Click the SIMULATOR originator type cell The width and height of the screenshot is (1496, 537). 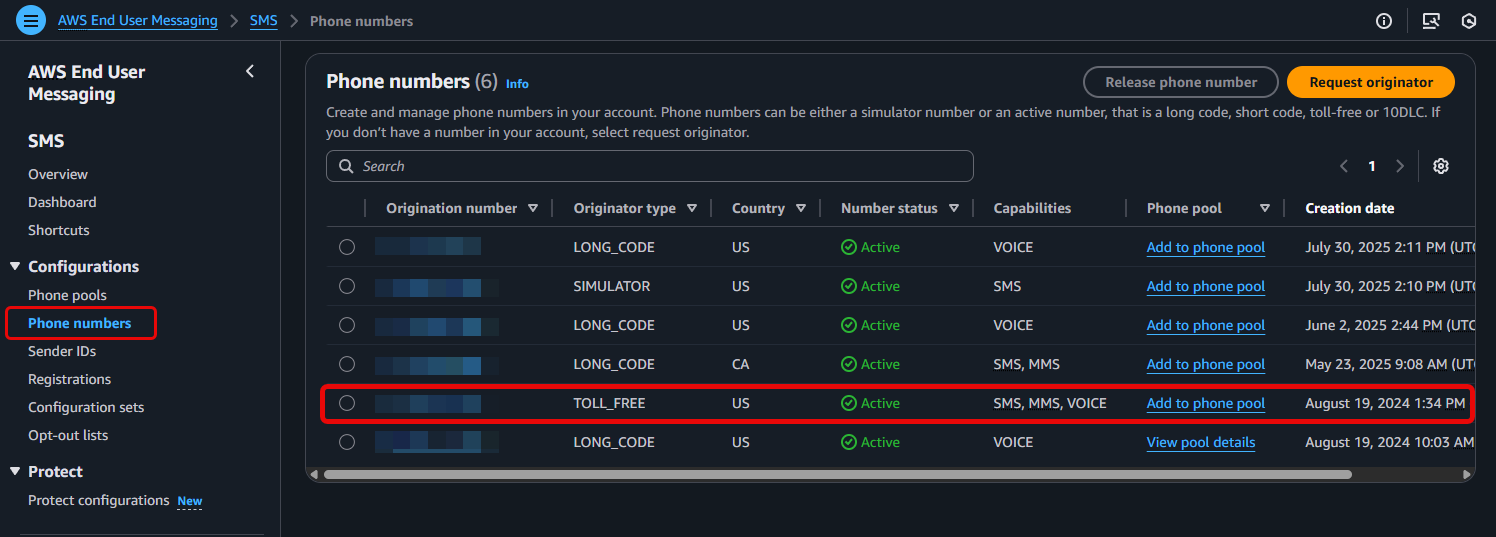(612, 286)
